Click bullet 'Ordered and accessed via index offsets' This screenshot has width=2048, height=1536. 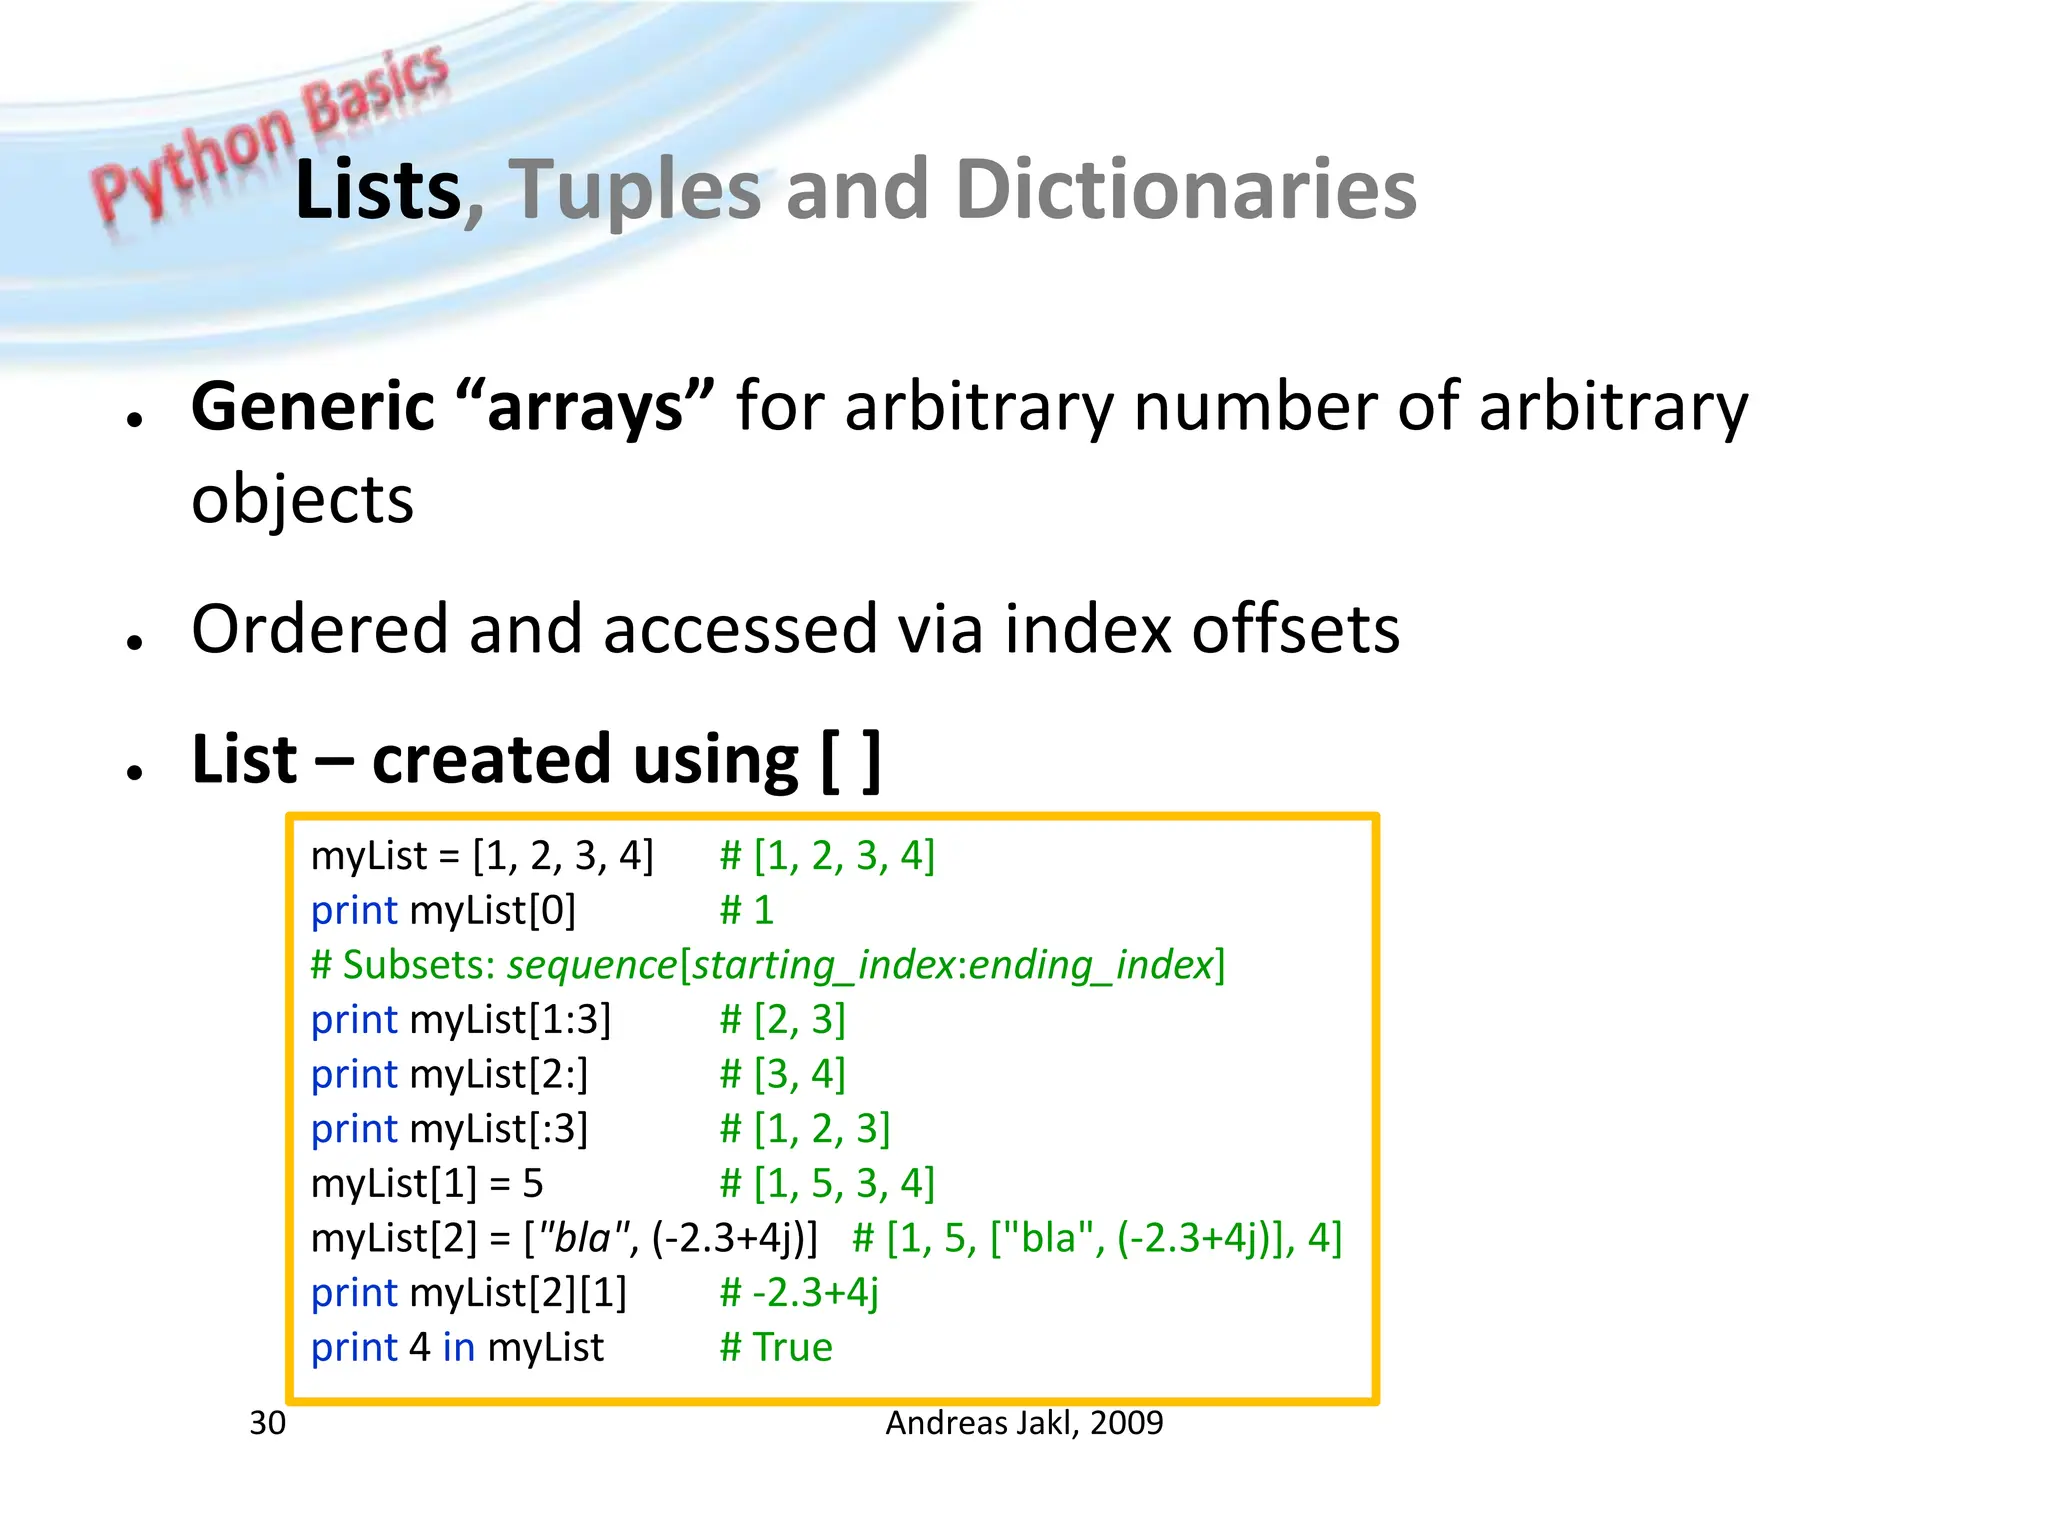point(795,629)
